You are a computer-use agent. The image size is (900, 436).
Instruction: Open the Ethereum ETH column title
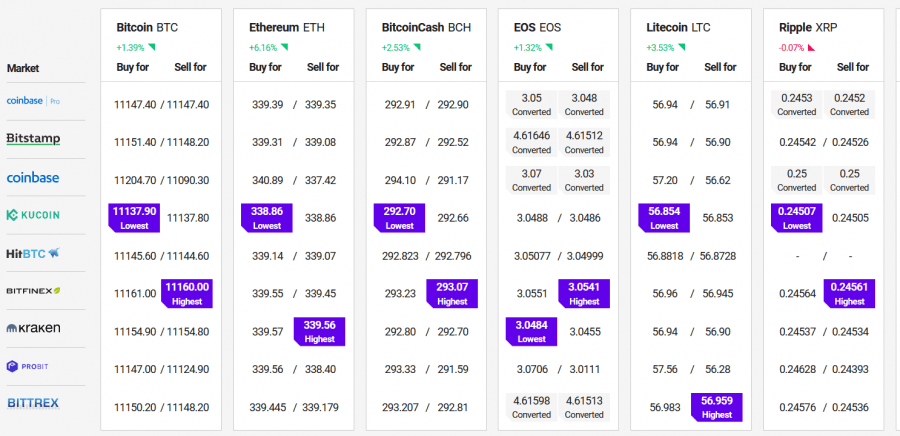pos(286,28)
